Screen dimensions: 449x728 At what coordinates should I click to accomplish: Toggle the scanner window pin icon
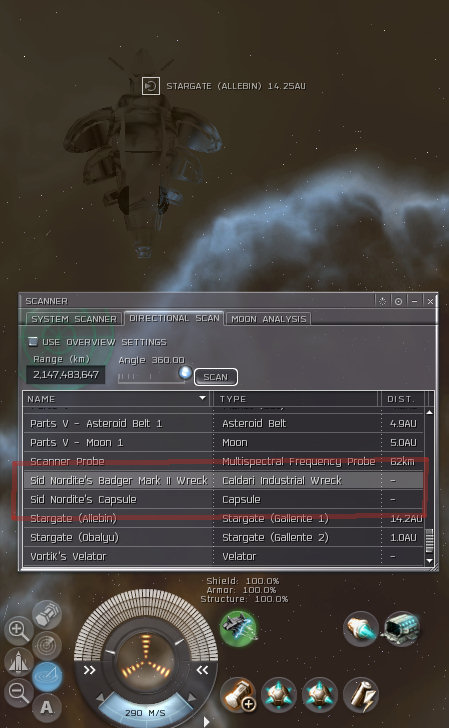click(x=398, y=301)
